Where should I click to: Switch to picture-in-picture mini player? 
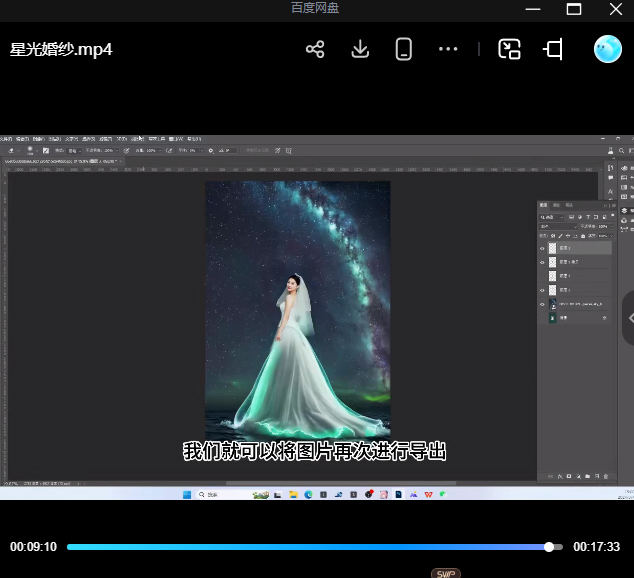click(x=510, y=49)
